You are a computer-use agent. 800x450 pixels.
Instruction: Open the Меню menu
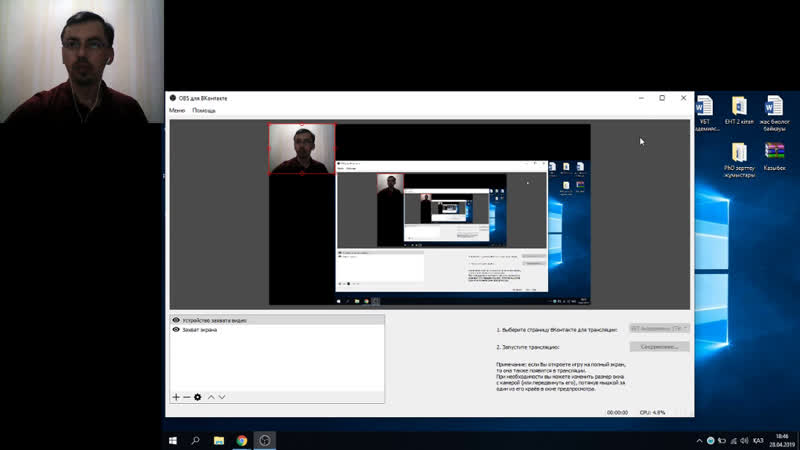click(177, 110)
